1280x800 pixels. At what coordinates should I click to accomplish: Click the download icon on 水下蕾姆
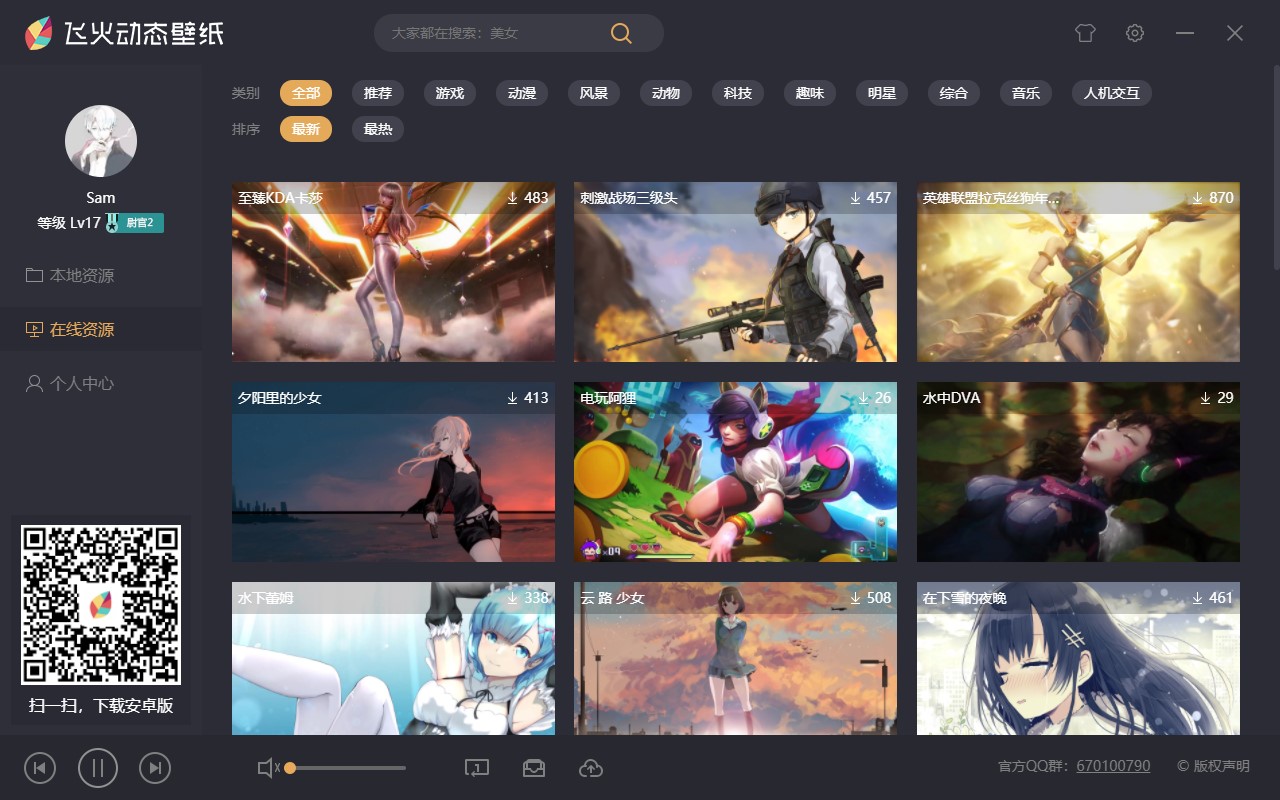513,598
